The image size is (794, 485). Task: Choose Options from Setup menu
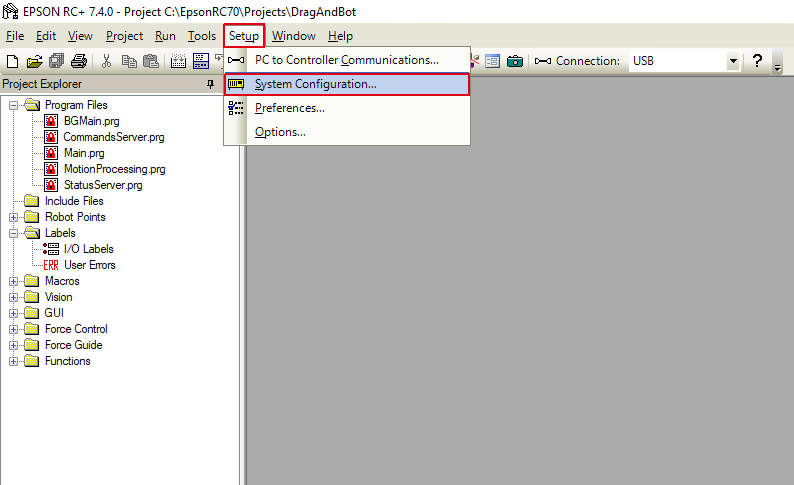pyautogui.click(x=347, y=132)
